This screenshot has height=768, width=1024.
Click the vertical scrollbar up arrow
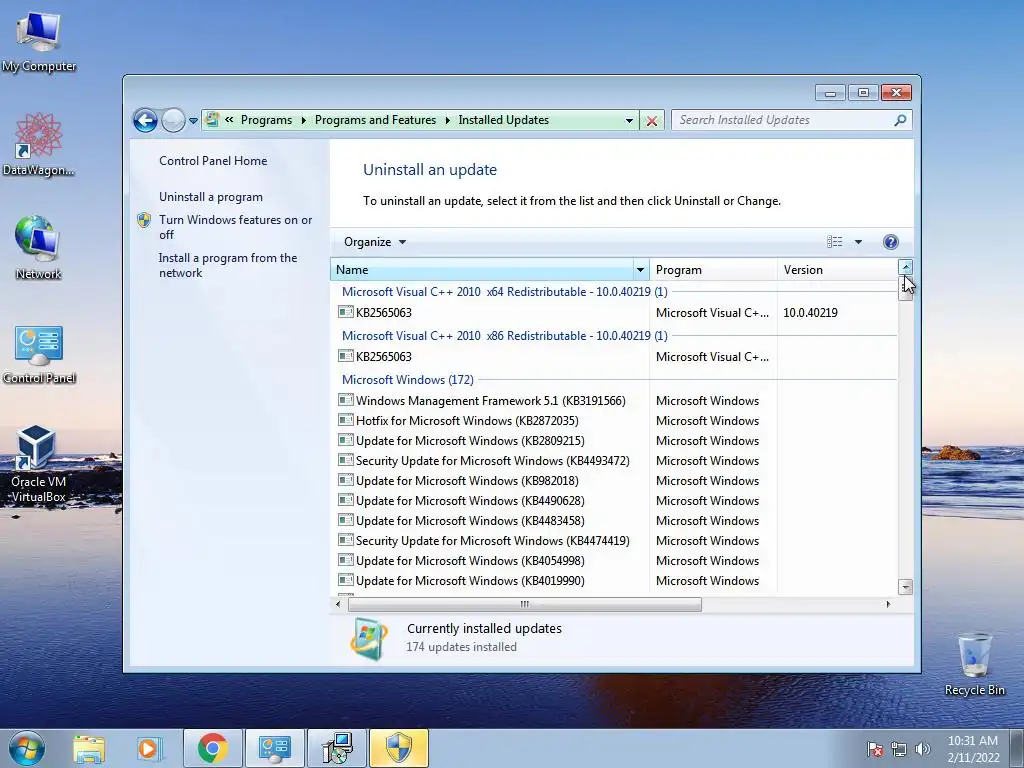[x=905, y=266]
